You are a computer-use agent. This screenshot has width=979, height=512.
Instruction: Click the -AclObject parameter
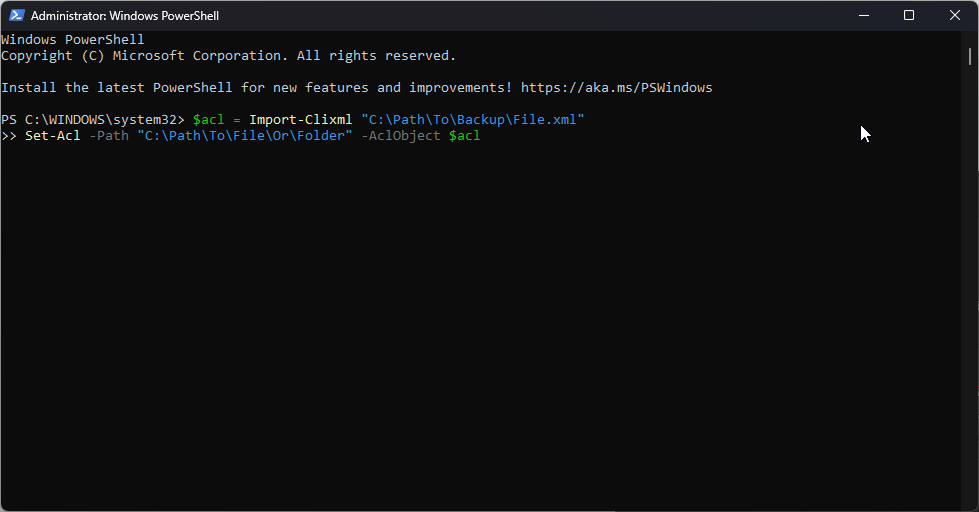pos(400,136)
